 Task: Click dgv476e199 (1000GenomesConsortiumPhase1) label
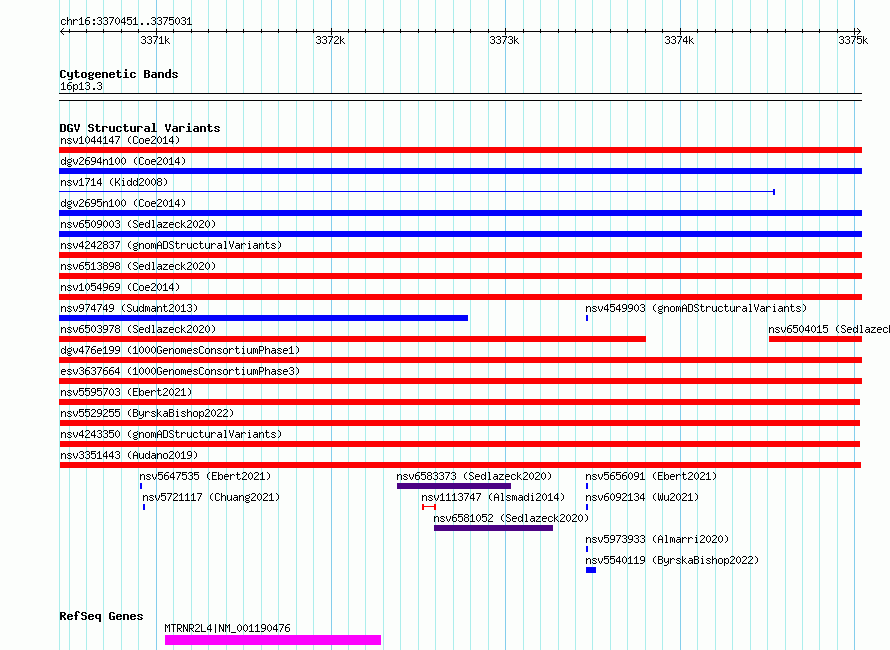coord(180,350)
